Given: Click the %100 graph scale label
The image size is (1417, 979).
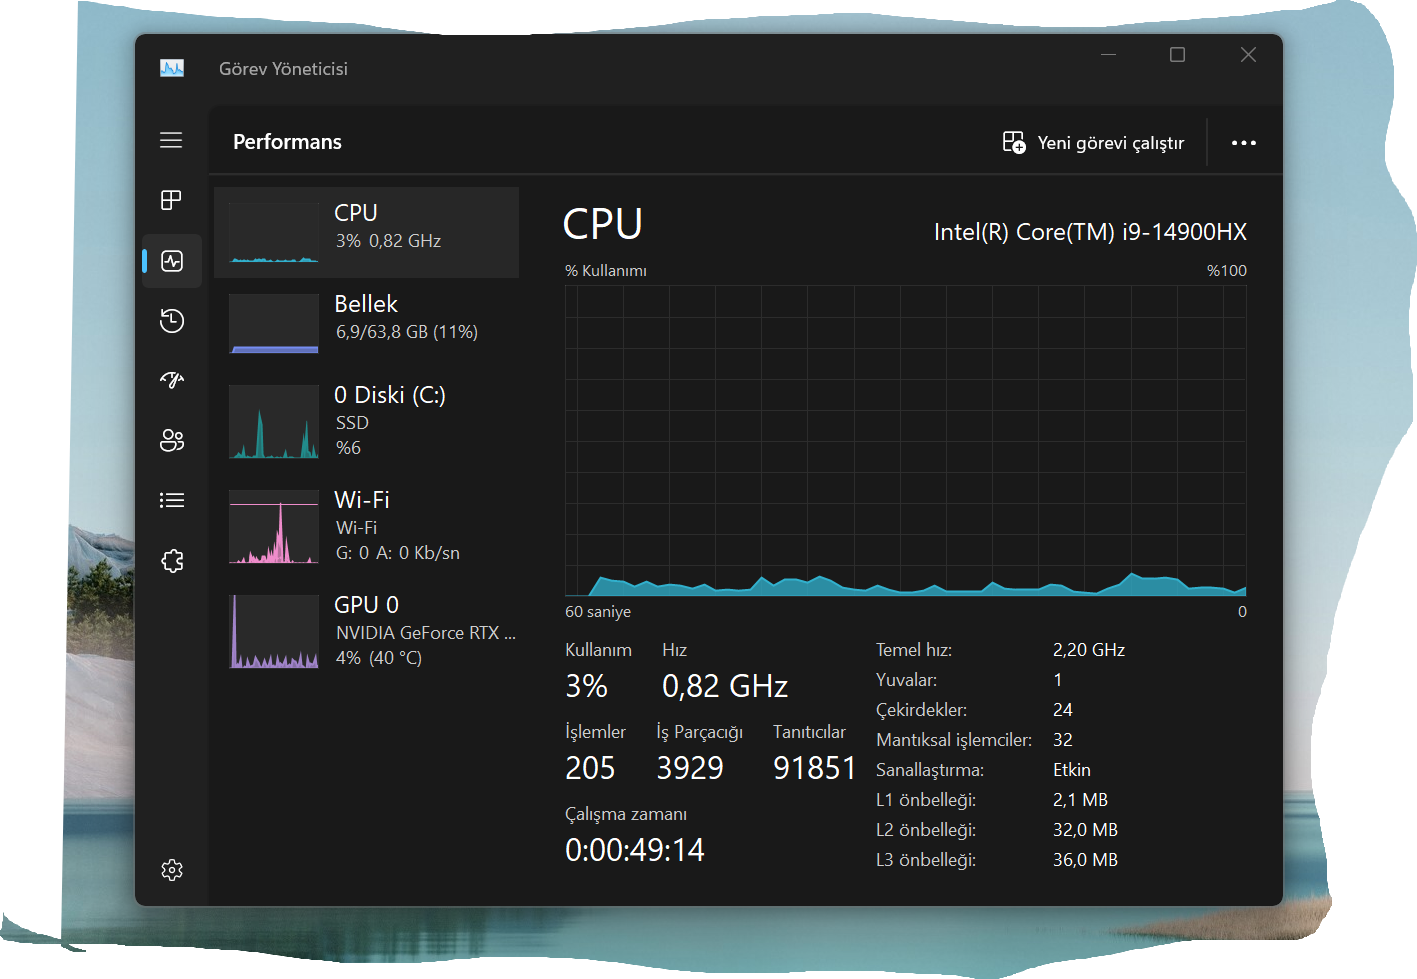Looking at the screenshot, I should tap(1227, 271).
